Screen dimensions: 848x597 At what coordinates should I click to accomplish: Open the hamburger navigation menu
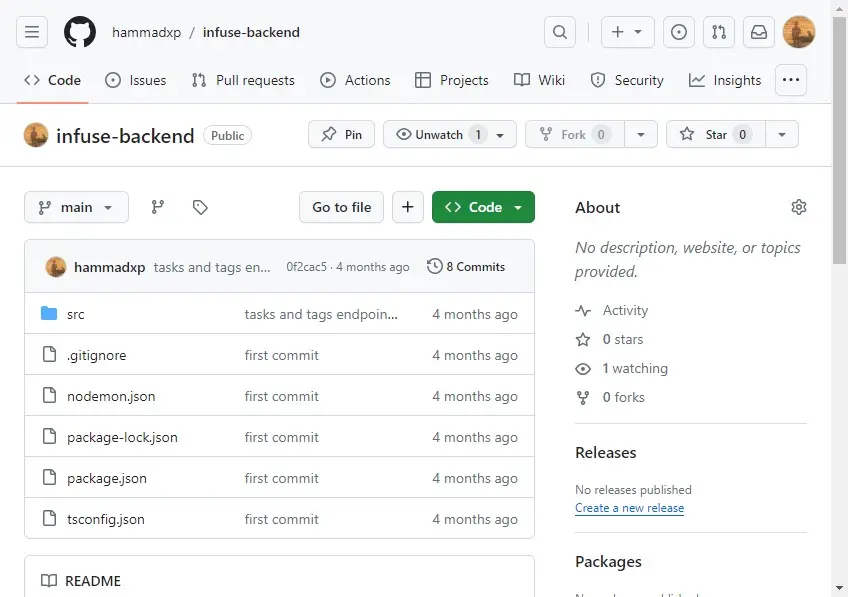pyautogui.click(x=32, y=32)
